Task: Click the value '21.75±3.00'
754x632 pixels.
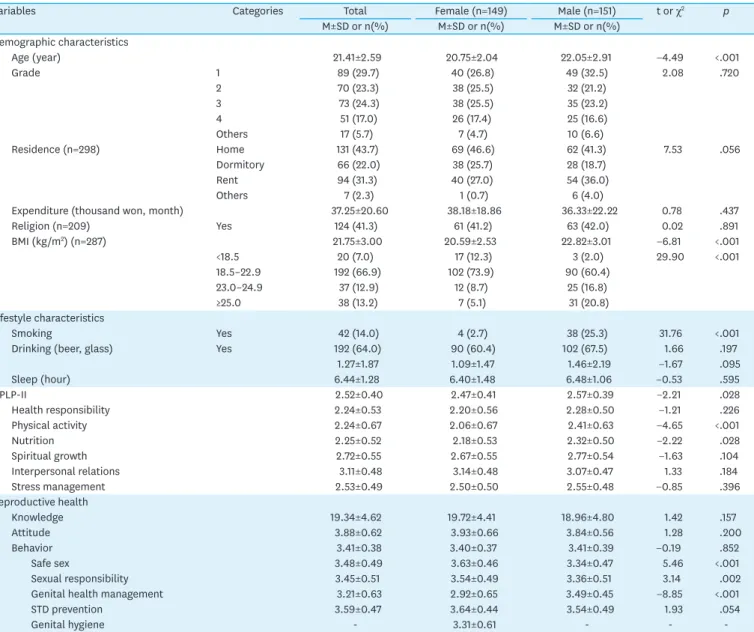Action: [x=357, y=241]
